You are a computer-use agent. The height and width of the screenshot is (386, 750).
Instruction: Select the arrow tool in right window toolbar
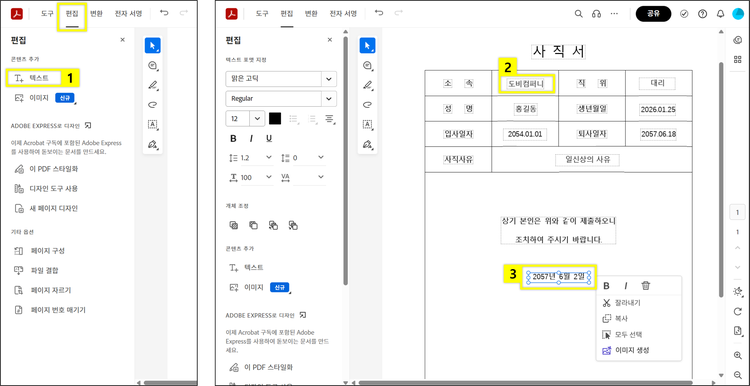point(367,45)
